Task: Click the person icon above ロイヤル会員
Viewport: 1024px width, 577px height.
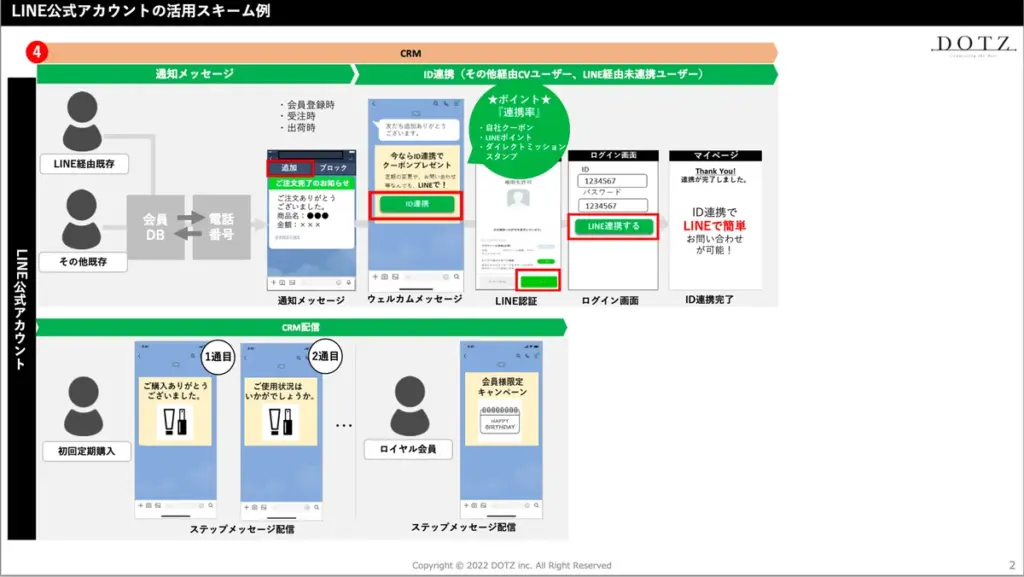Action: (409, 405)
